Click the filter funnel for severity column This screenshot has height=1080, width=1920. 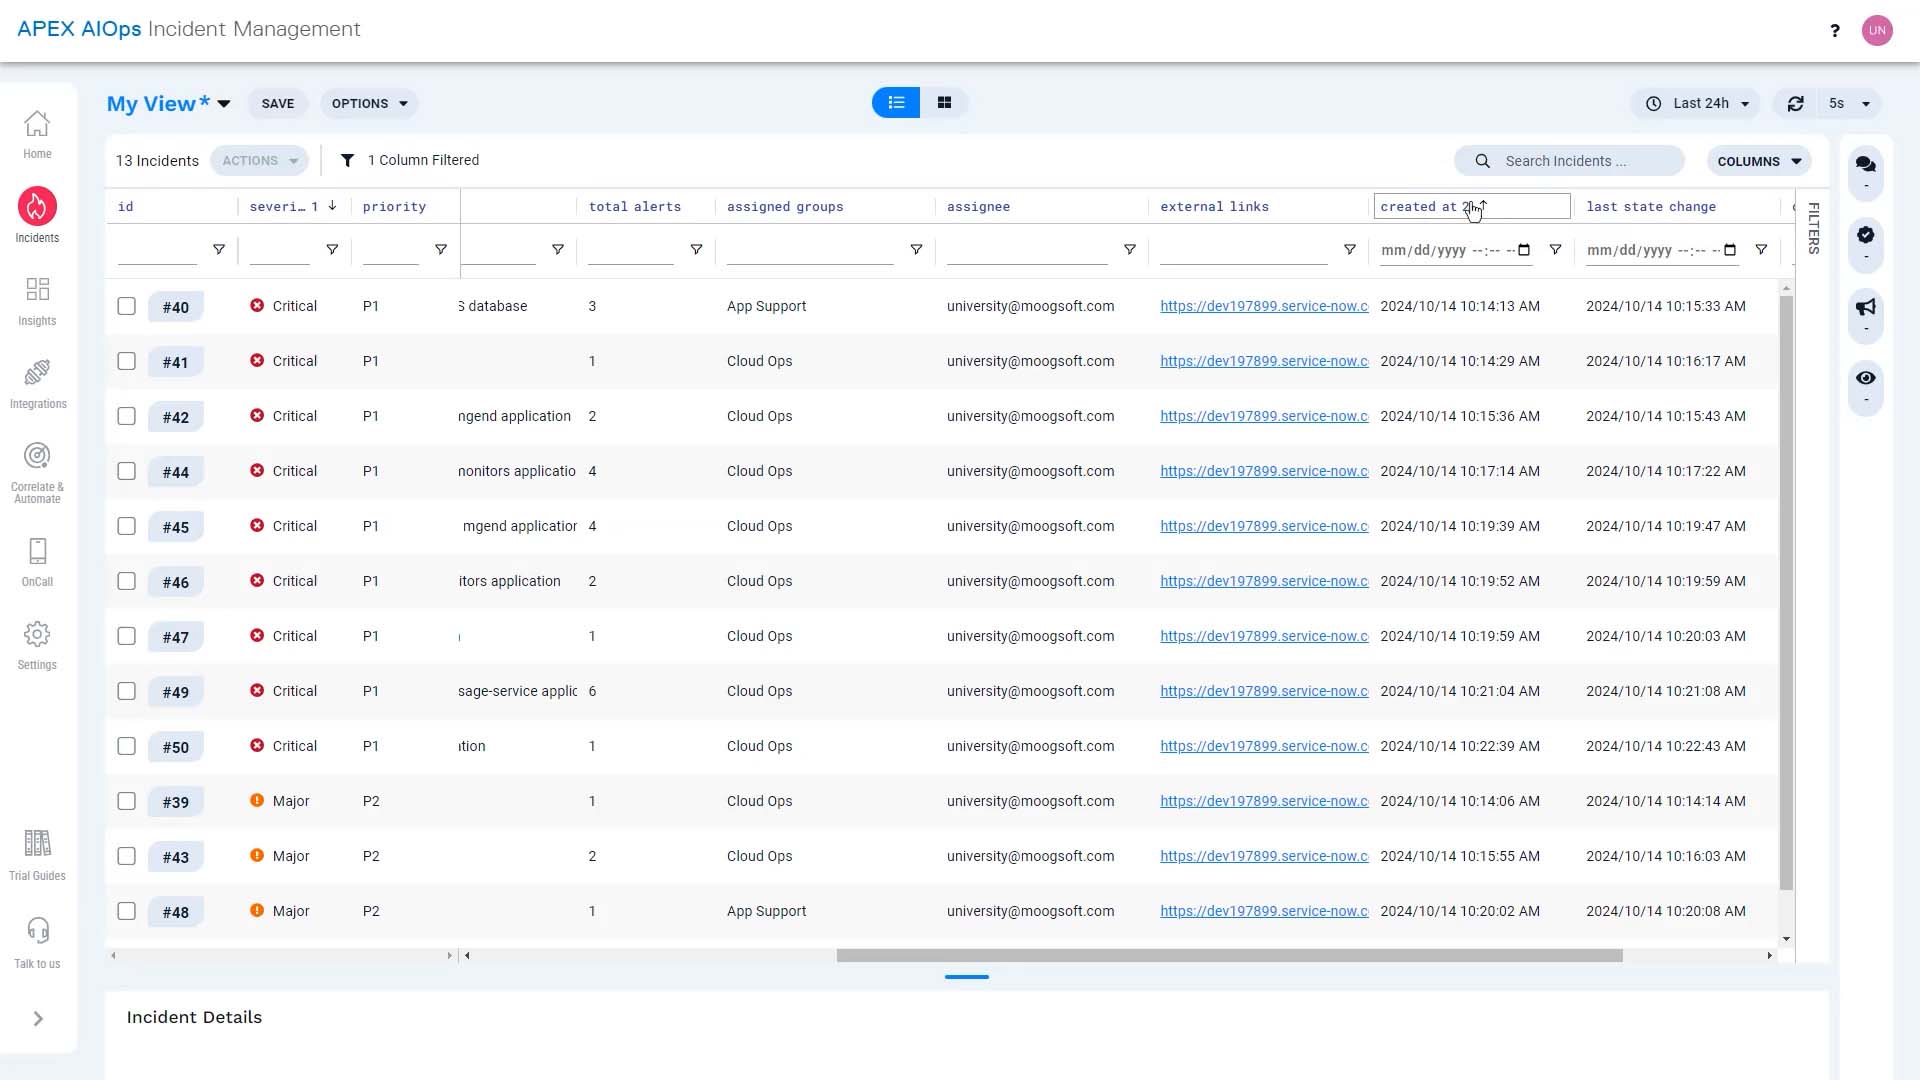click(x=332, y=250)
